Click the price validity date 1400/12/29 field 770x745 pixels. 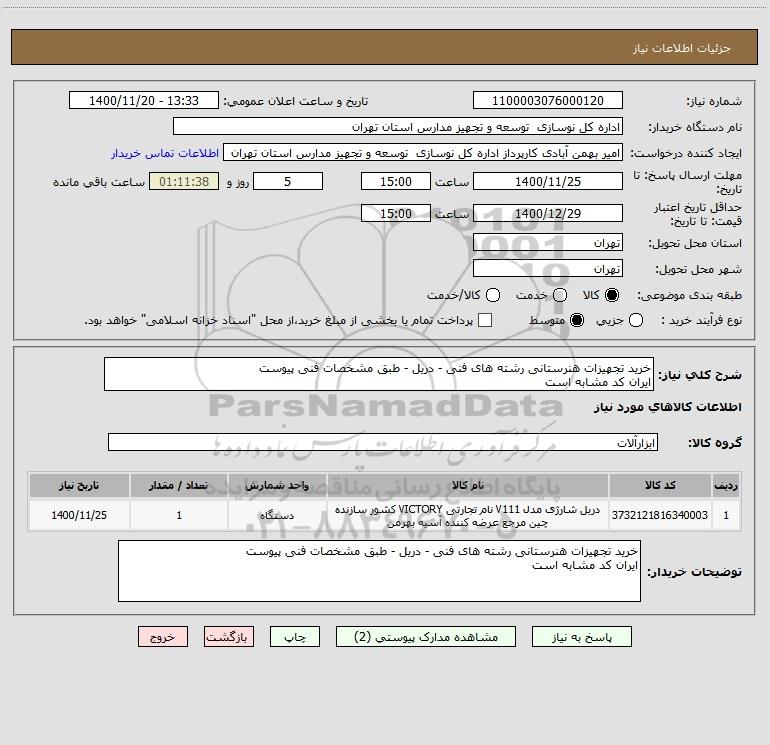[x=548, y=213]
